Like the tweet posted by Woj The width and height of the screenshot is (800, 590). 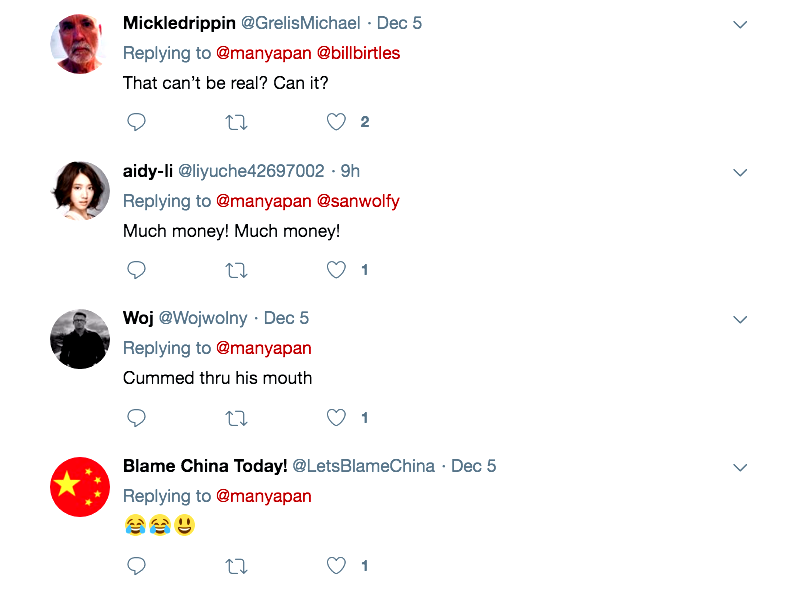point(337,418)
